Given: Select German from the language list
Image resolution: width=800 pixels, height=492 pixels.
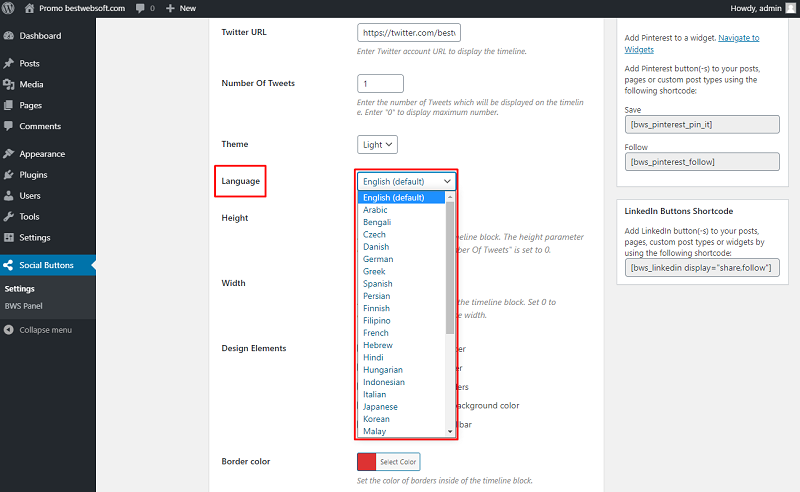Looking at the screenshot, I should coord(402,259).
